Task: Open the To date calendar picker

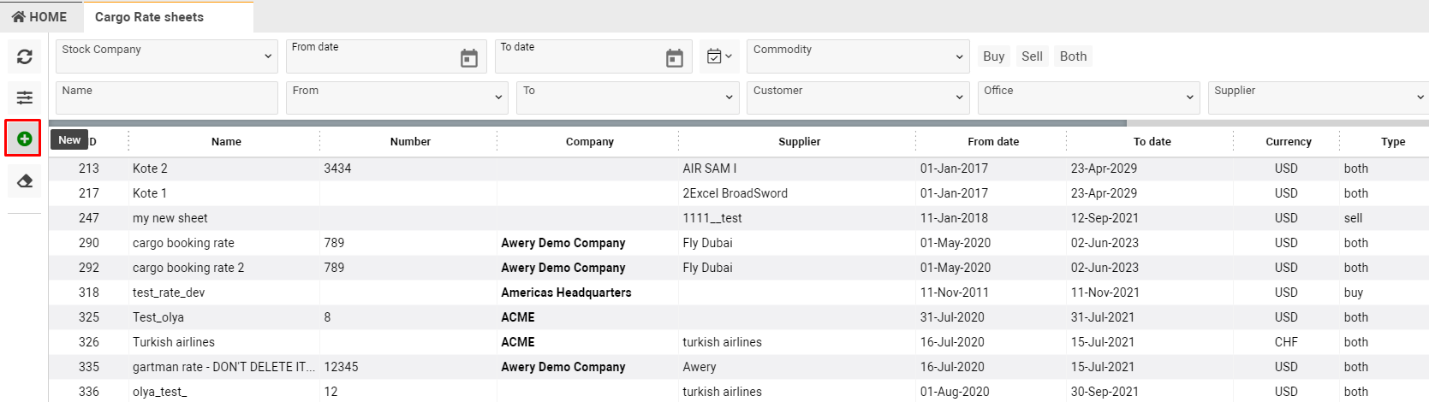Action: pos(674,58)
